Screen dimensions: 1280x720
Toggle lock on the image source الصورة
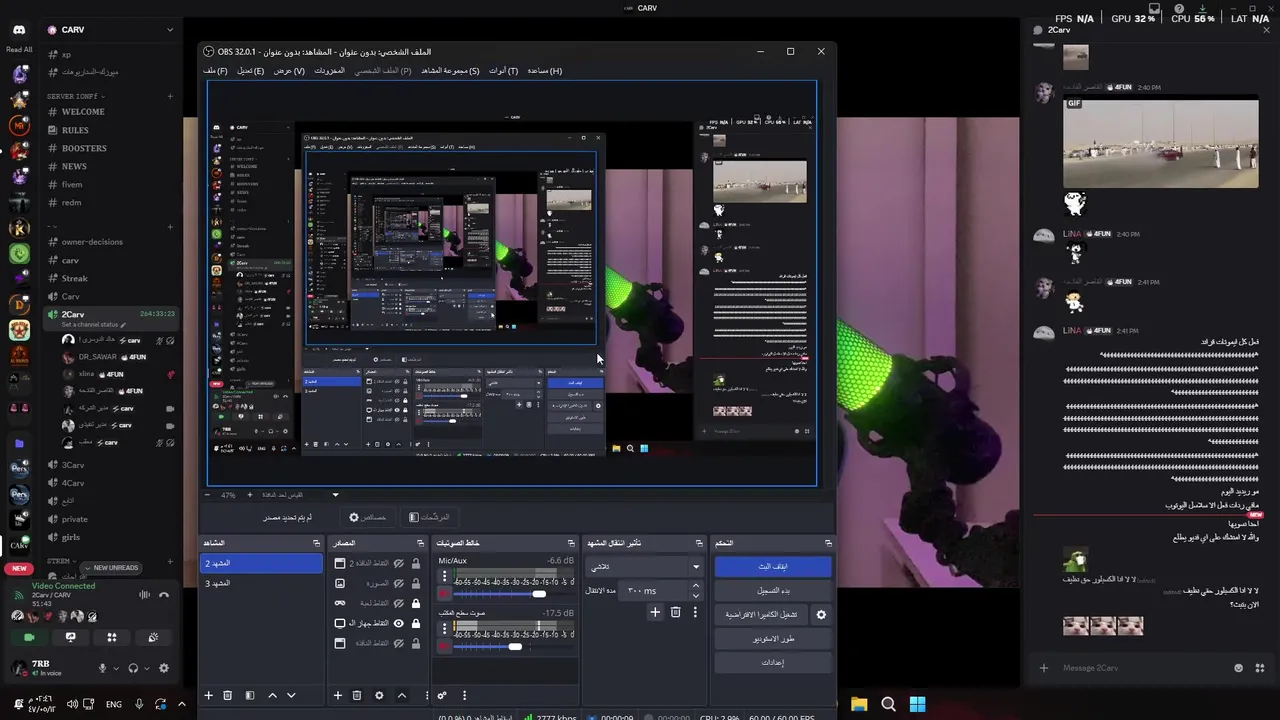(416, 583)
